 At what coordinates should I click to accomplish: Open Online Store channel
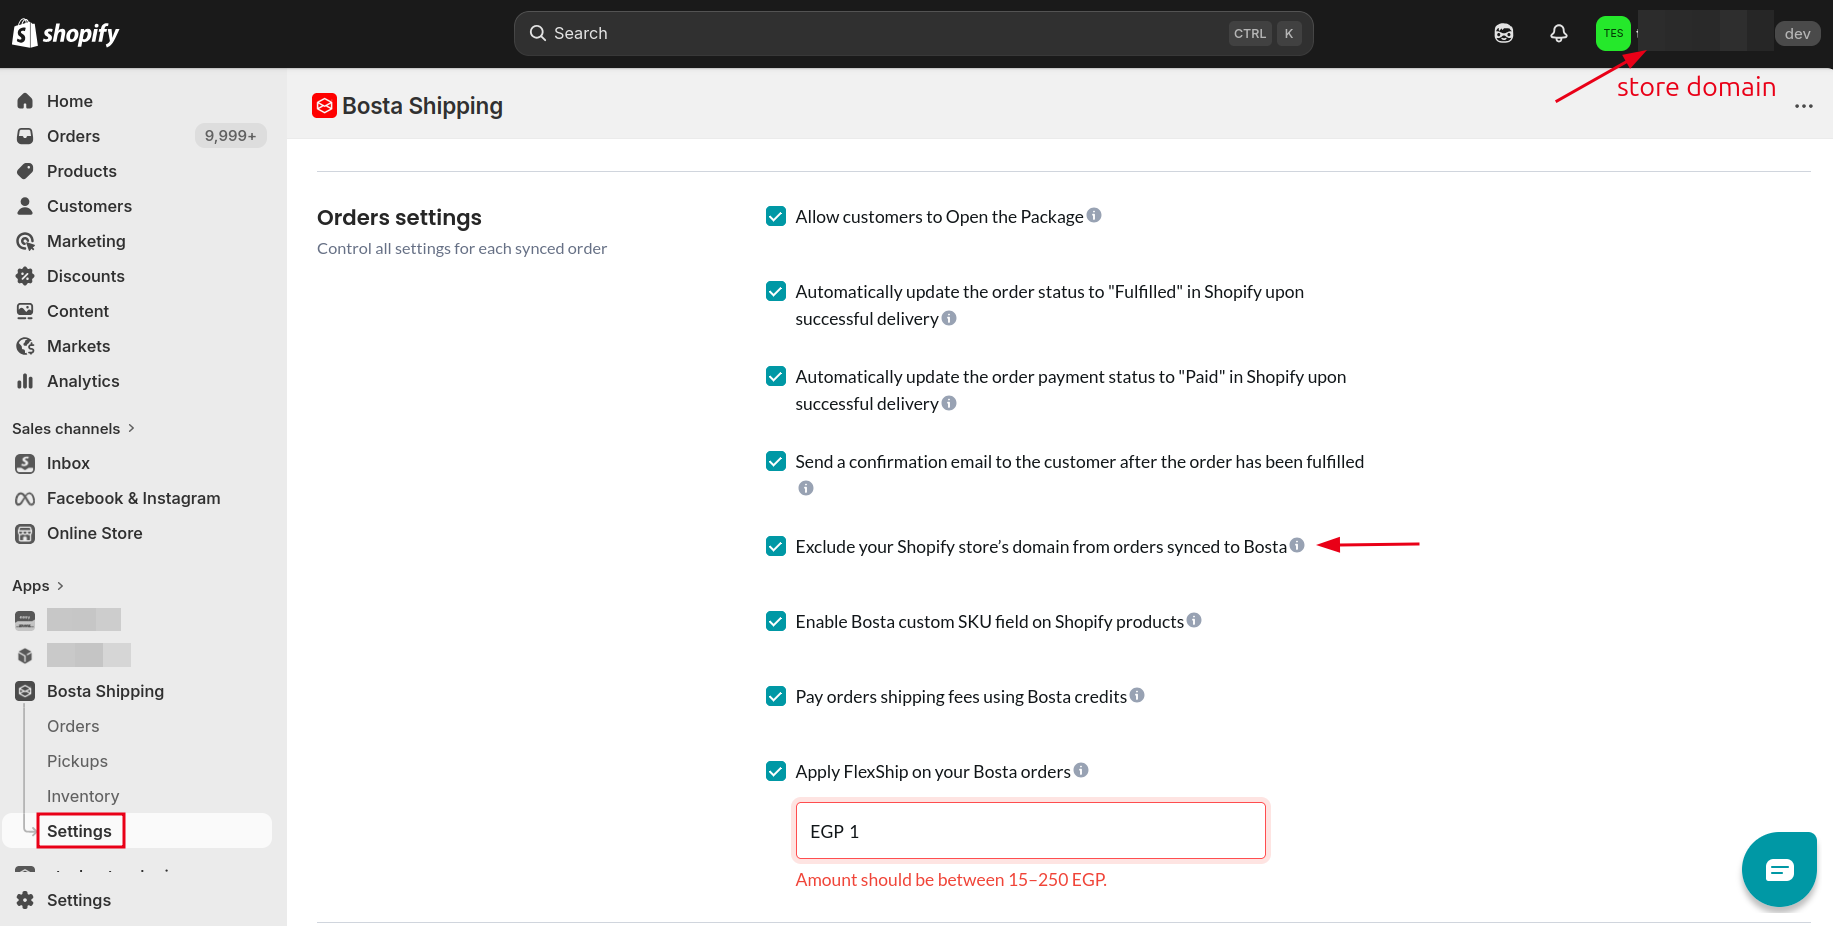pos(95,533)
